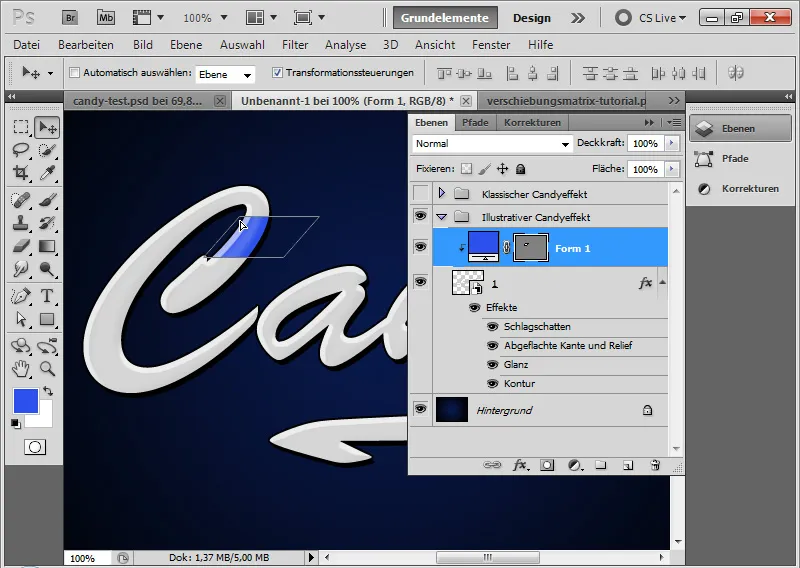Select the Brush tool
The height and width of the screenshot is (568, 800).
(47, 200)
